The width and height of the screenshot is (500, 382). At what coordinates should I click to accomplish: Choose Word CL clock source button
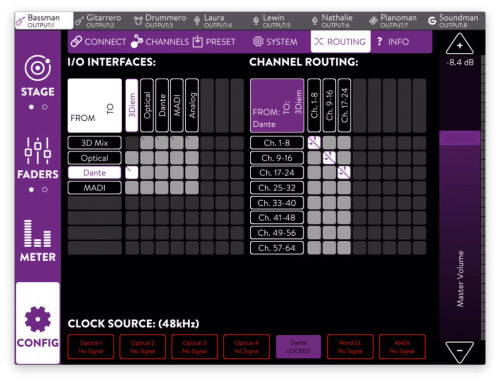tap(350, 347)
